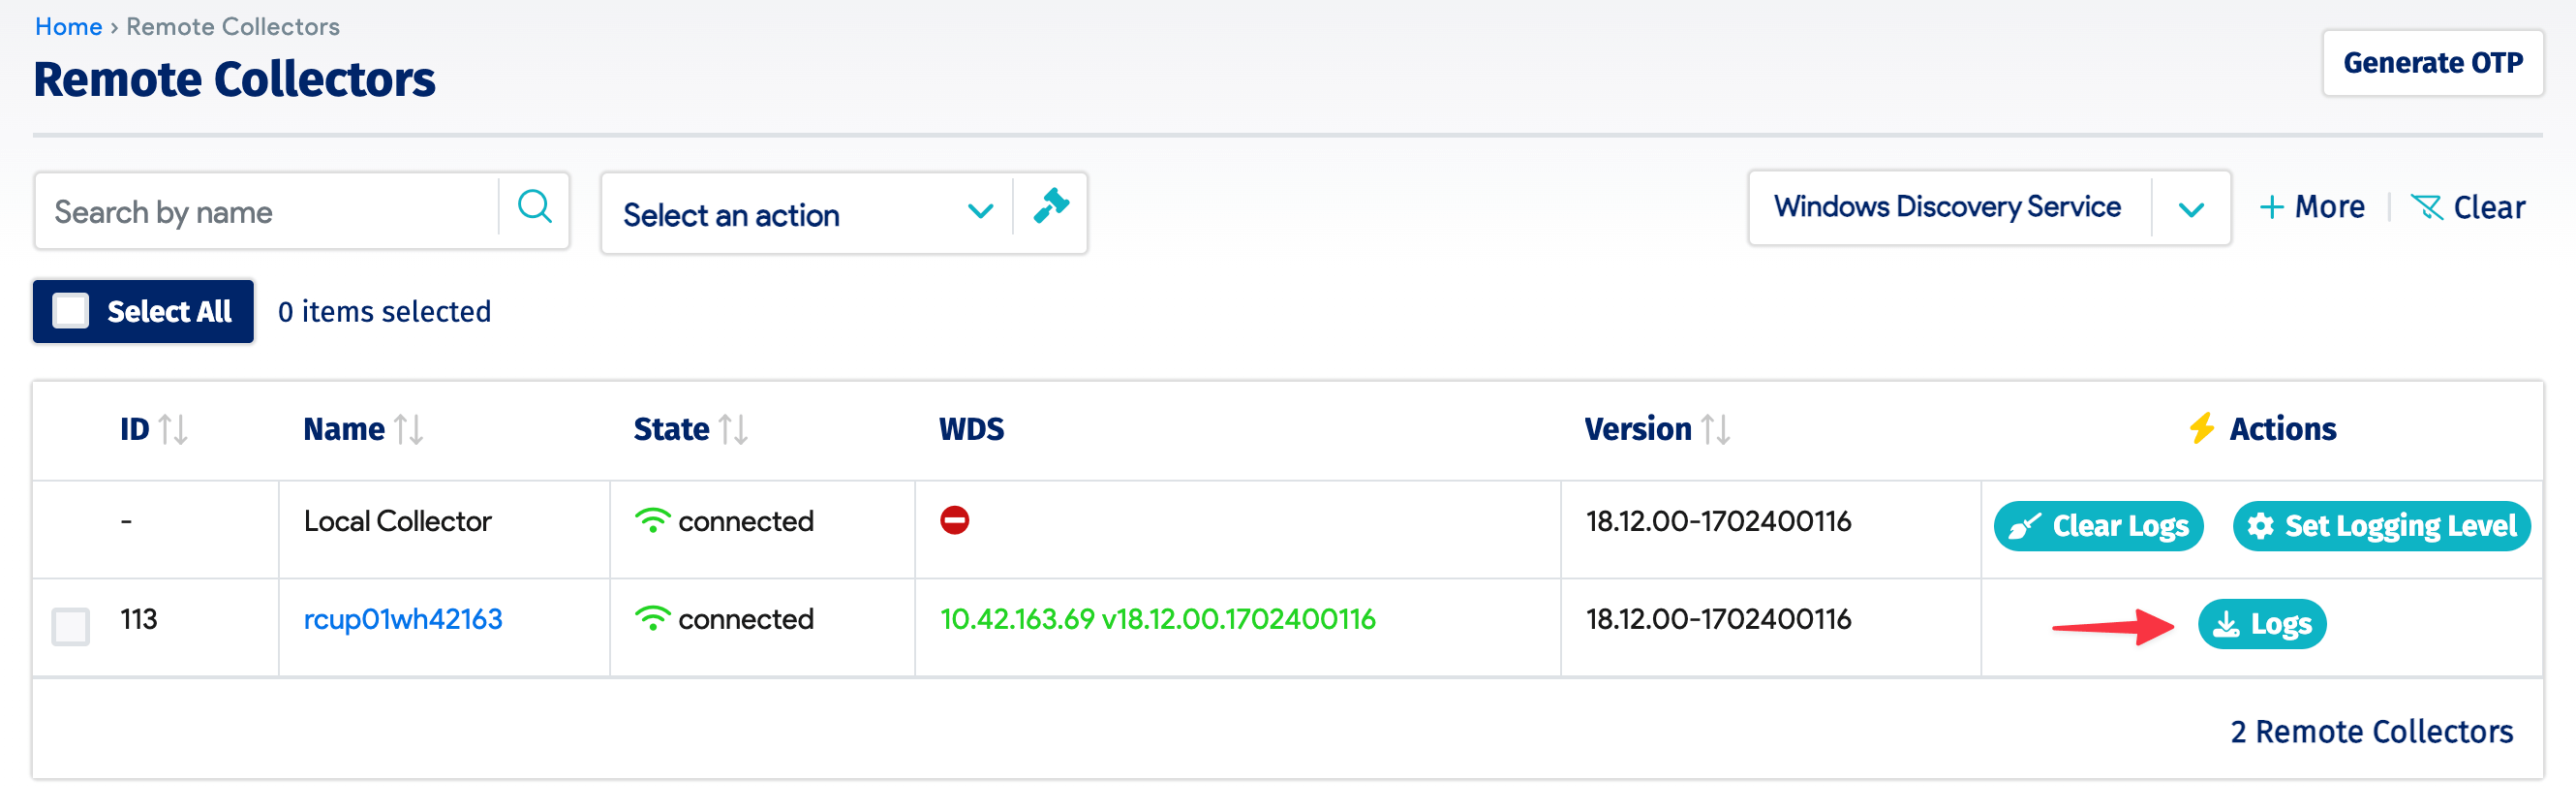
Task: Click More to add filters
Action: pos(2313,208)
